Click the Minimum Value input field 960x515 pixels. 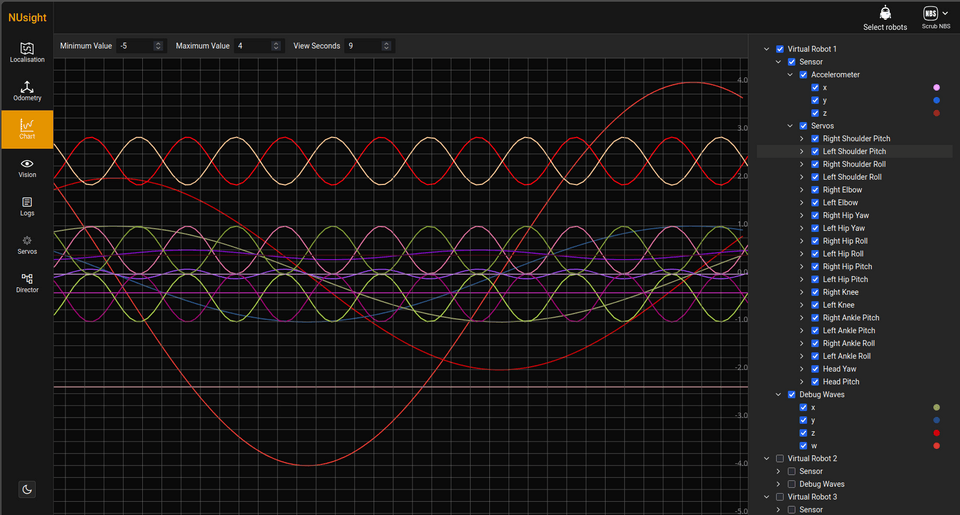tap(141, 46)
